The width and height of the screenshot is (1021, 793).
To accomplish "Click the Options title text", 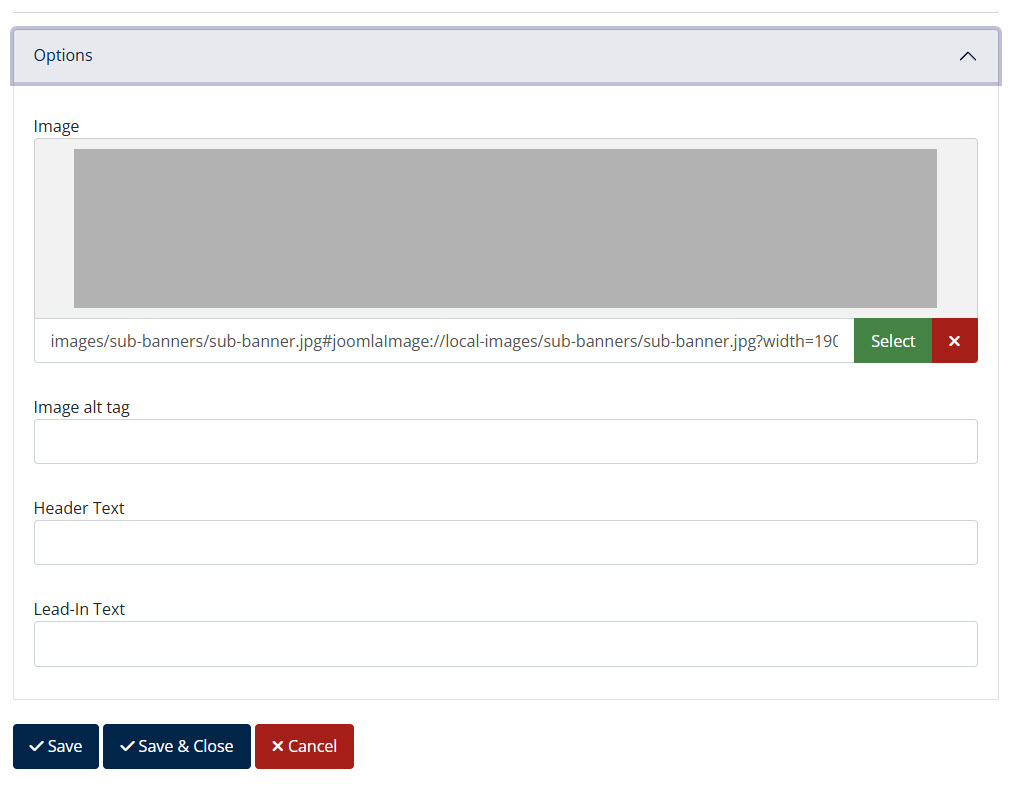I will pos(63,56).
